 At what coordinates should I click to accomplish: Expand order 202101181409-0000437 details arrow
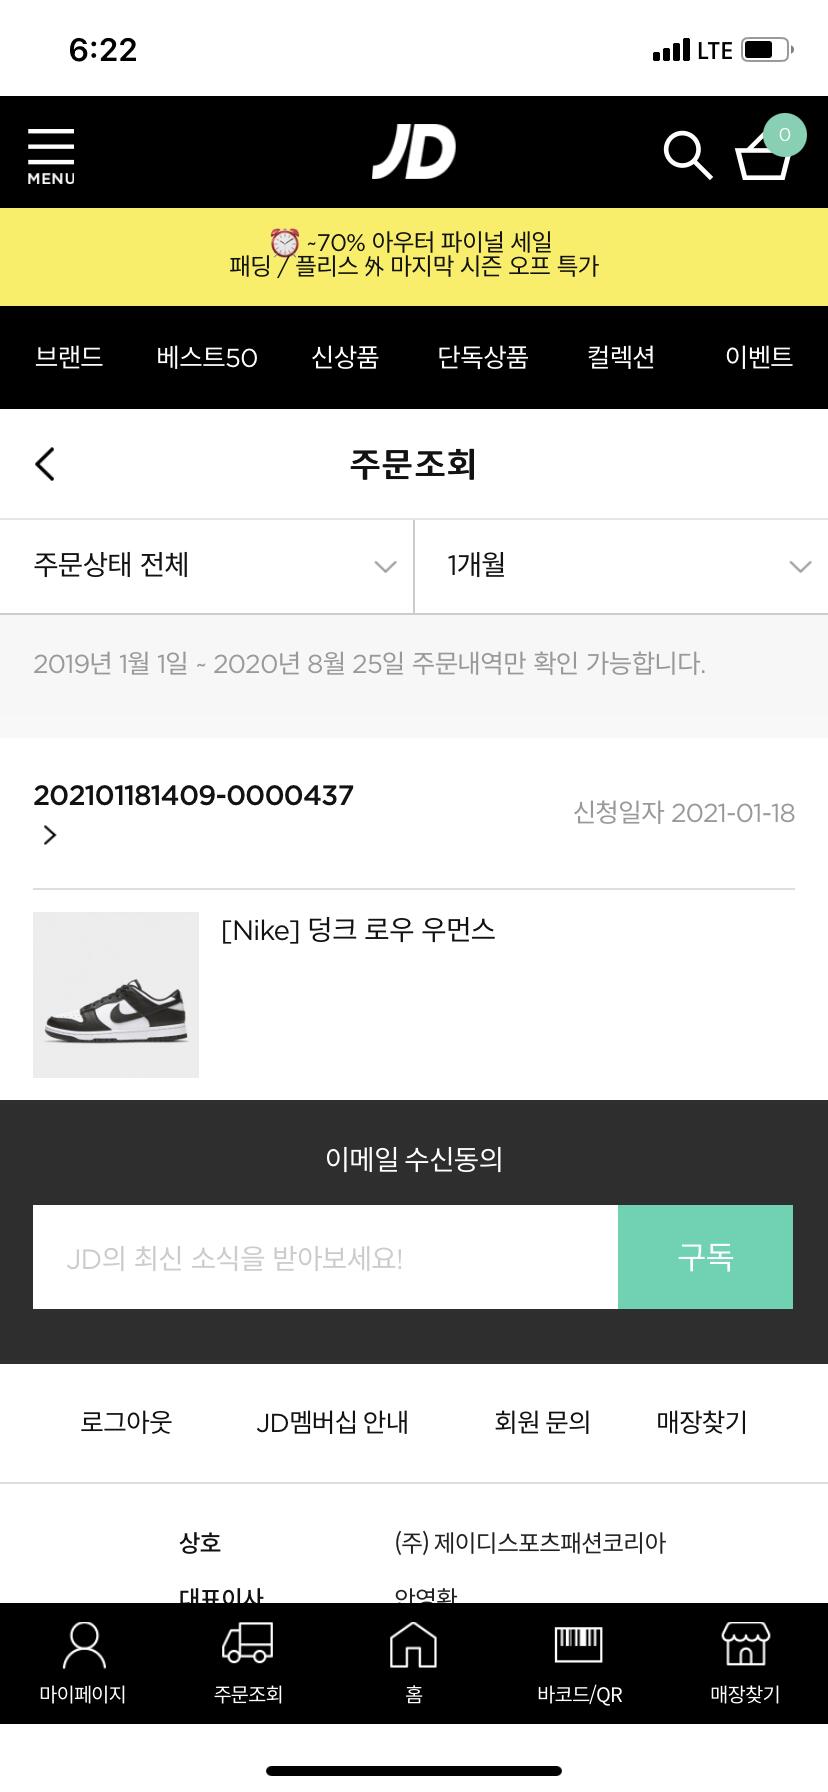(x=50, y=835)
